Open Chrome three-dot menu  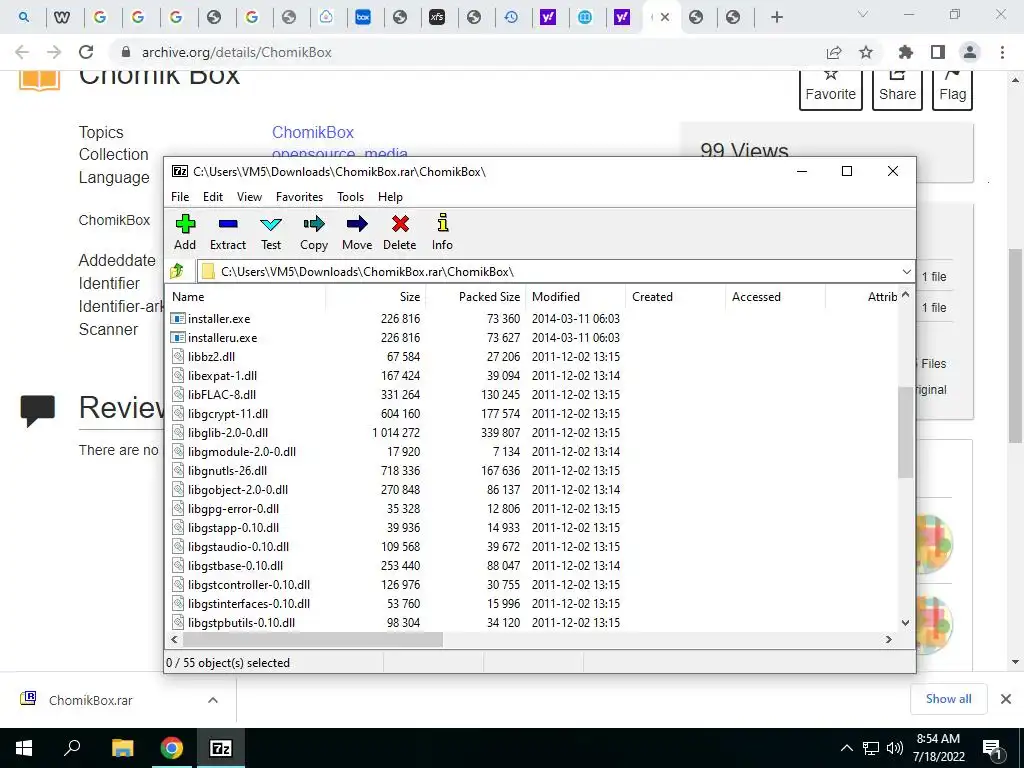[x=1002, y=52]
